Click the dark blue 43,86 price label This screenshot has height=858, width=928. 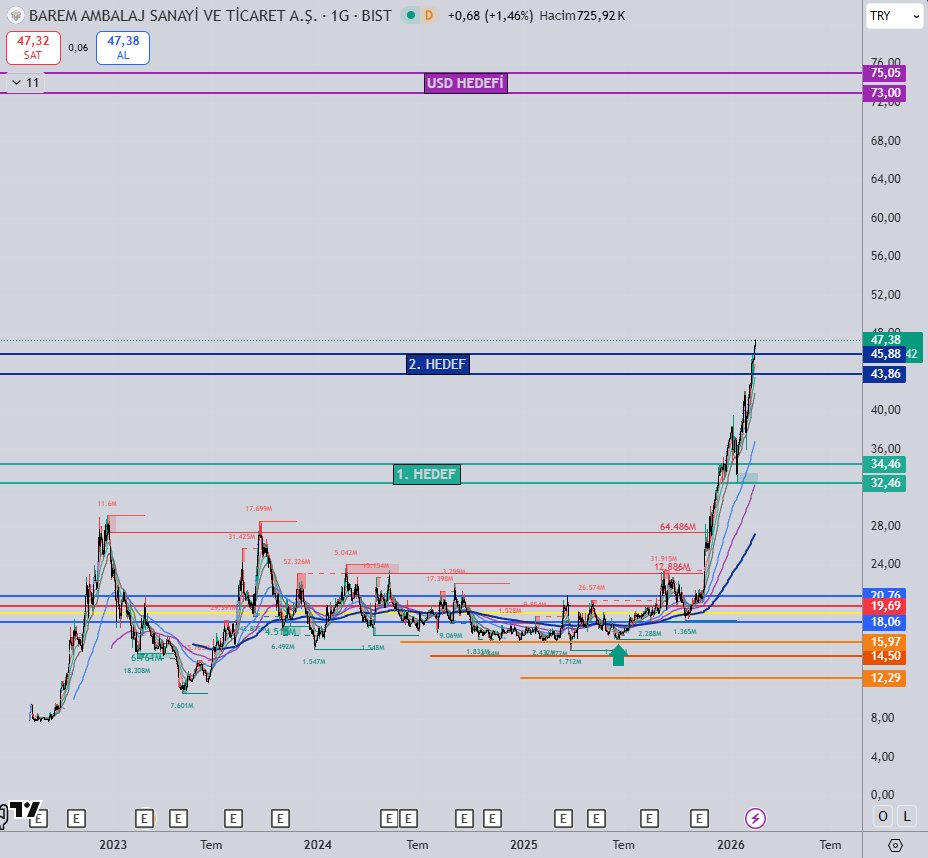885,374
